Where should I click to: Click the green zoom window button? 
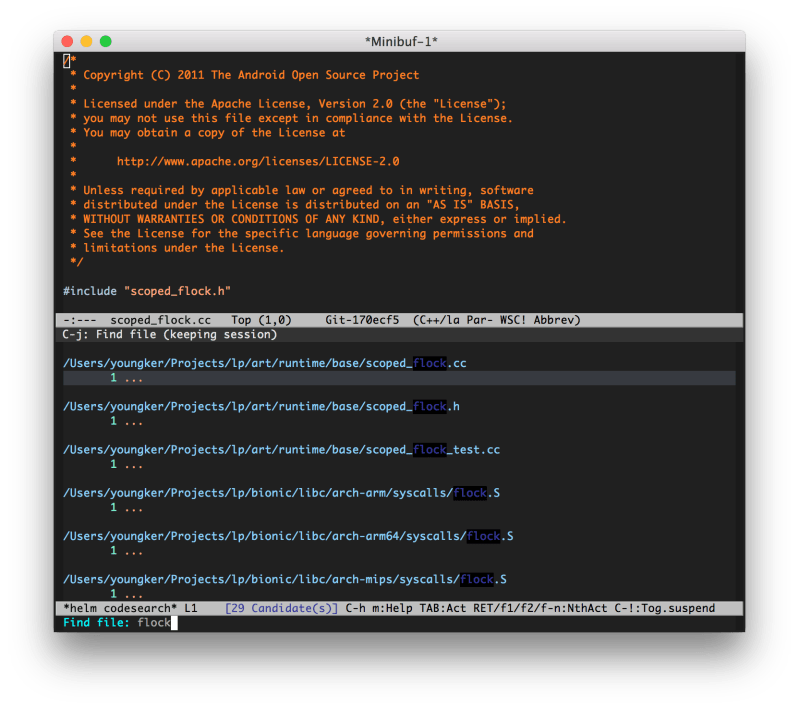105,41
